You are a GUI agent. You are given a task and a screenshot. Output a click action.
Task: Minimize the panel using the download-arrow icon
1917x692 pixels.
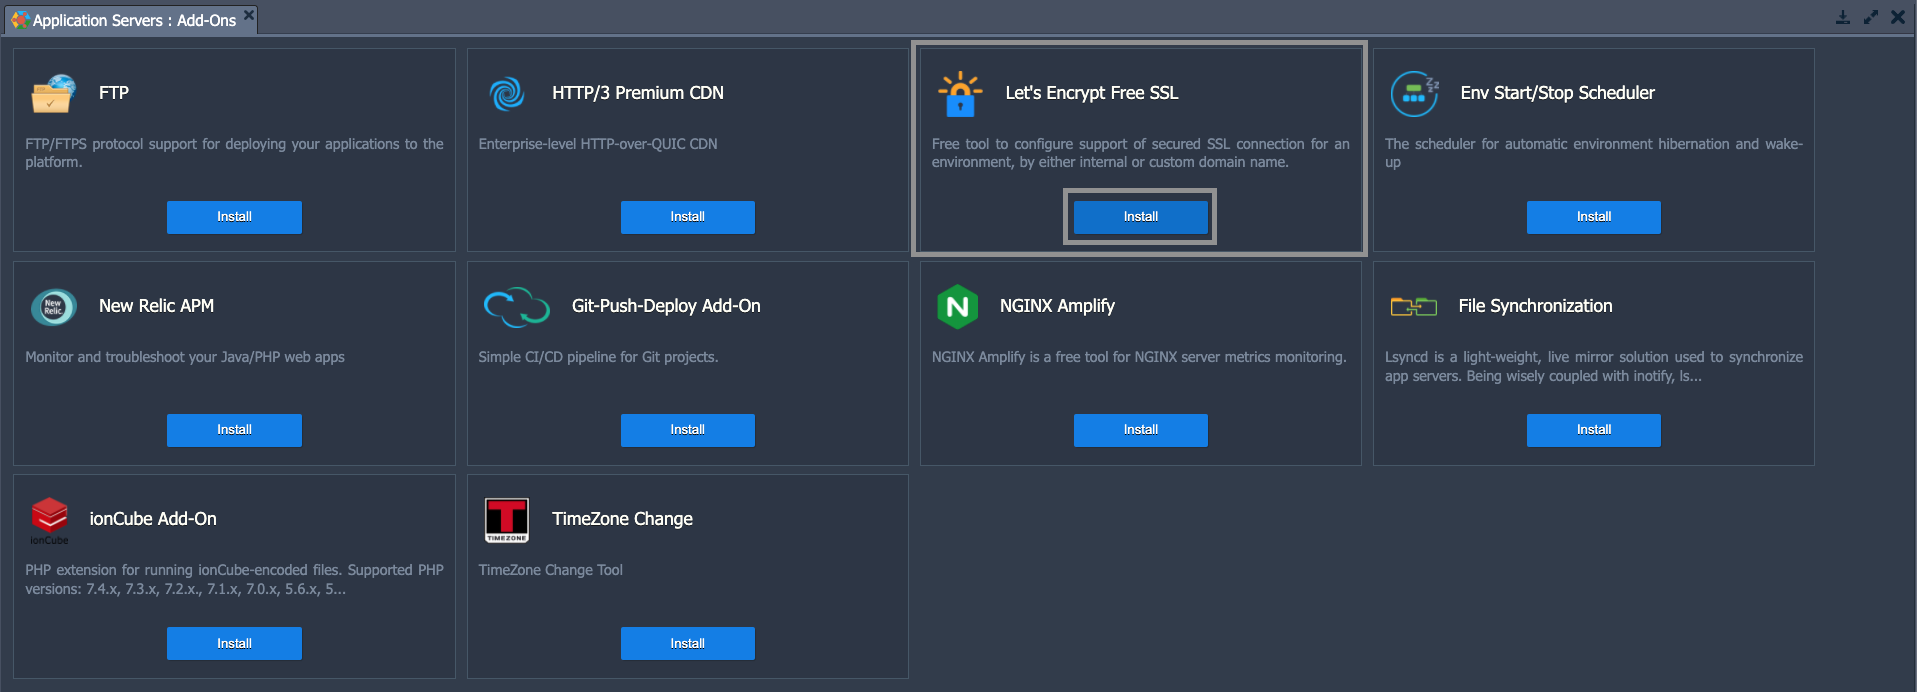pos(1843,17)
